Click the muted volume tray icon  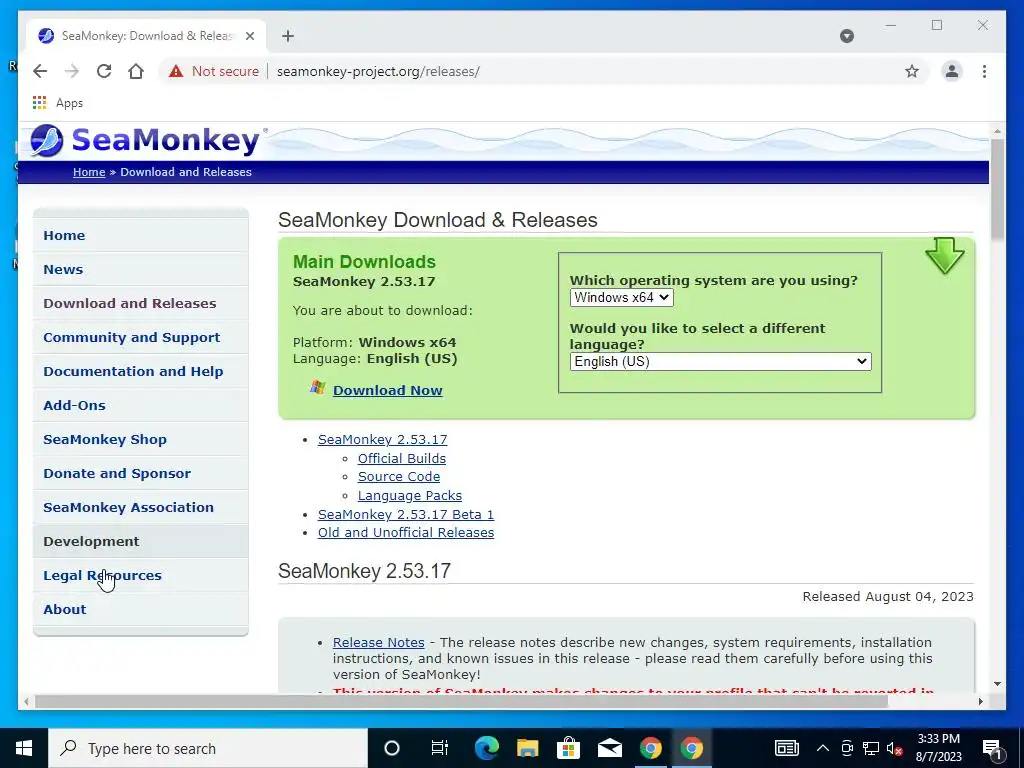coord(895,748)
